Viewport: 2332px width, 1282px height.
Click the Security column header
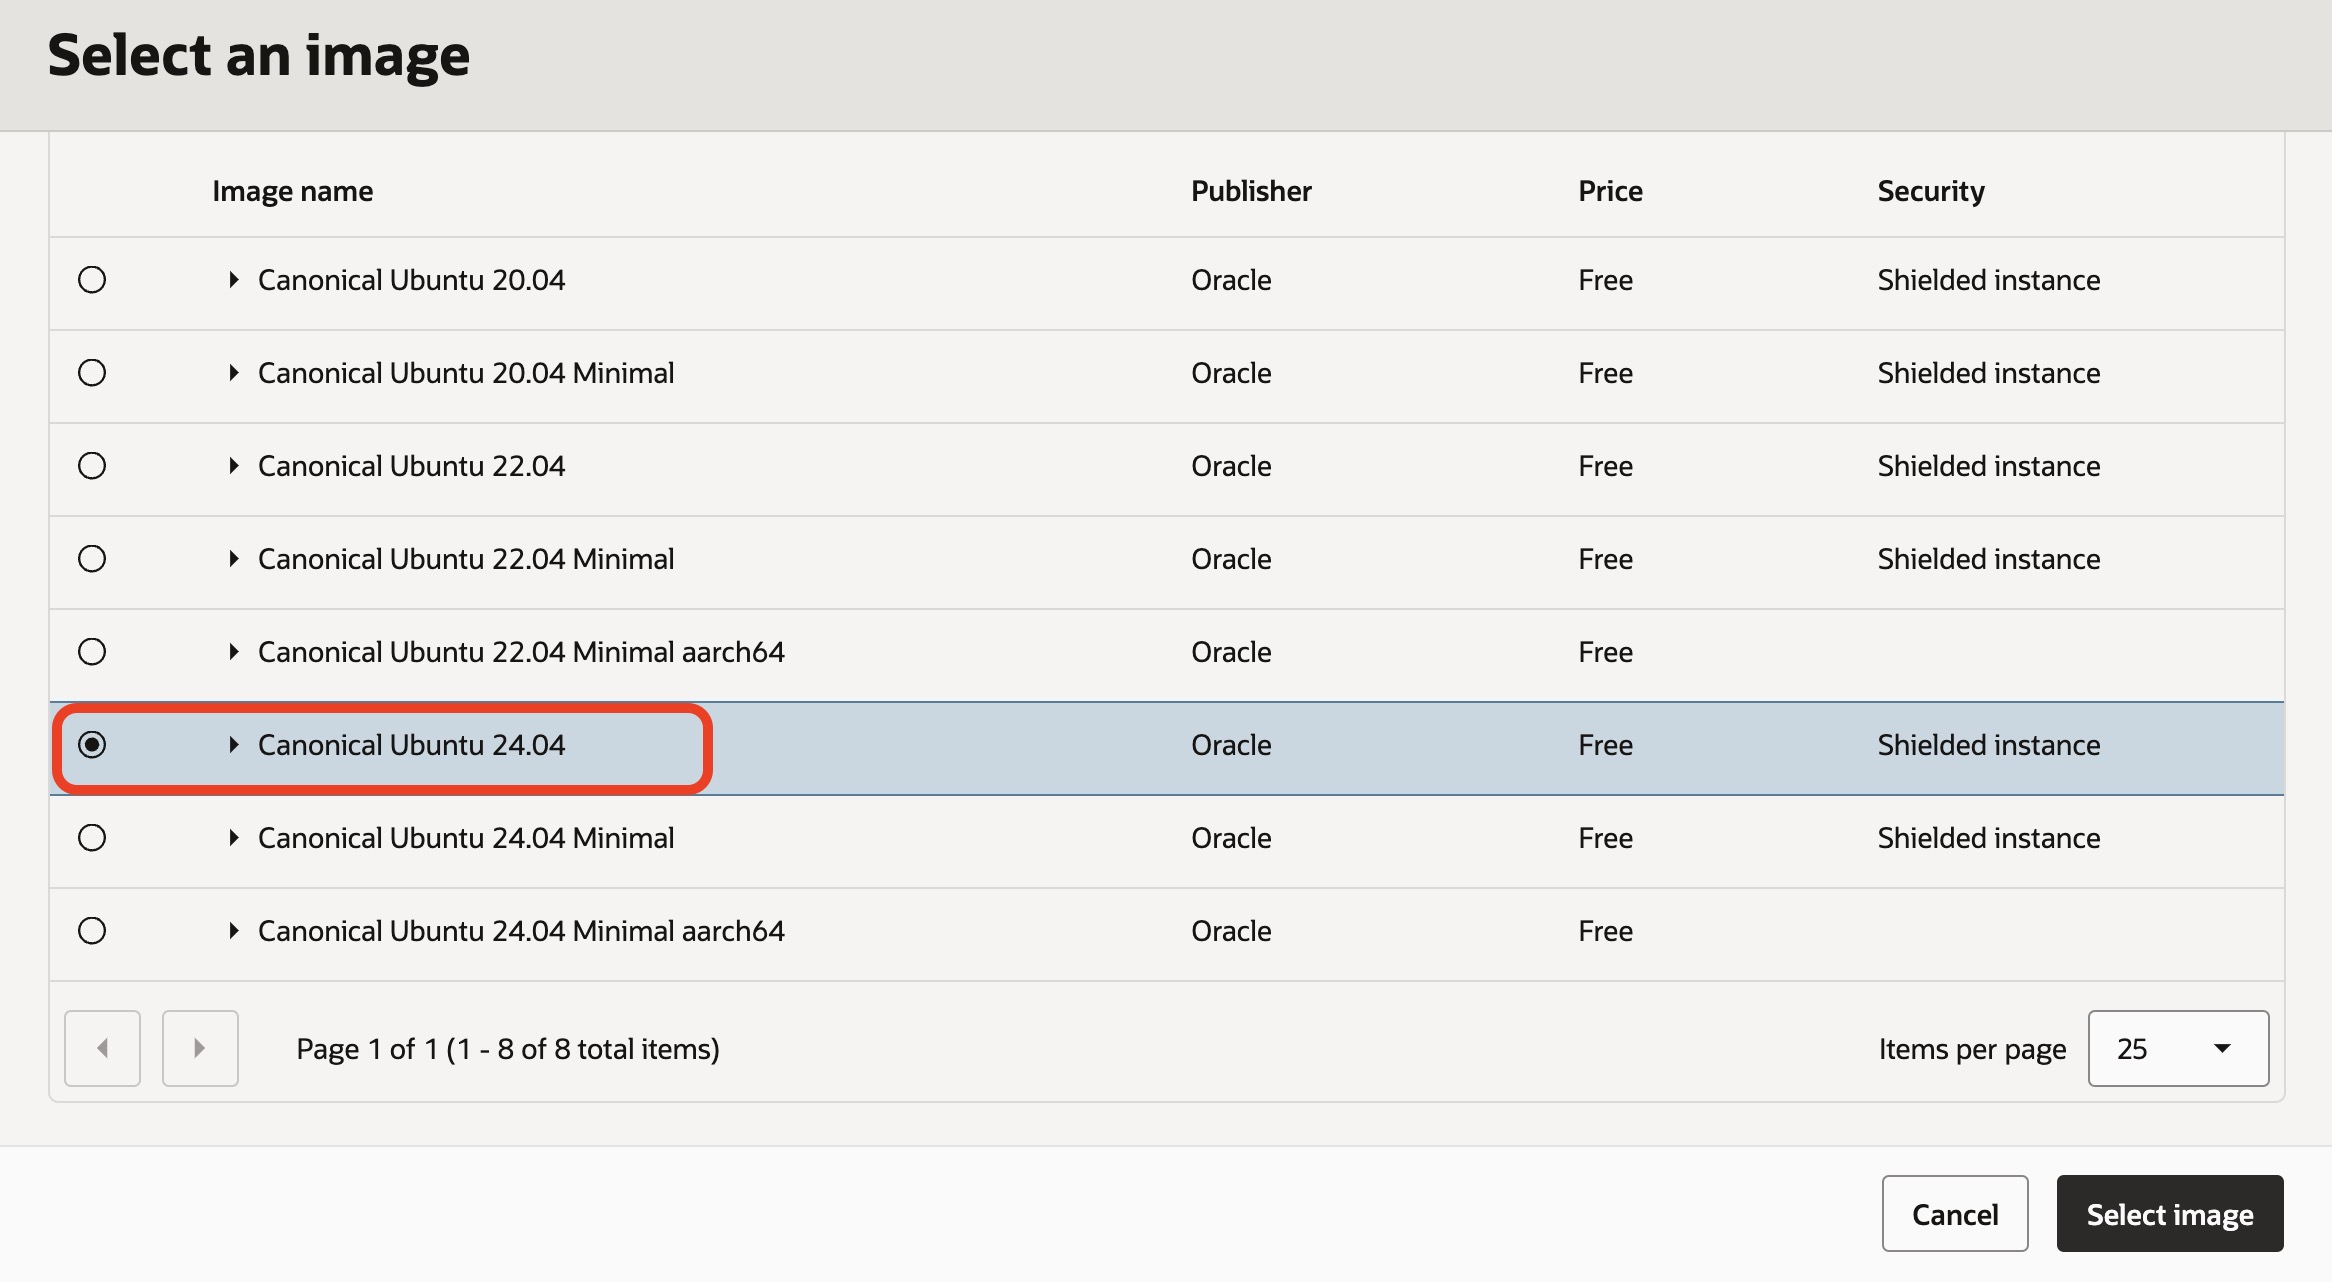1931,191
